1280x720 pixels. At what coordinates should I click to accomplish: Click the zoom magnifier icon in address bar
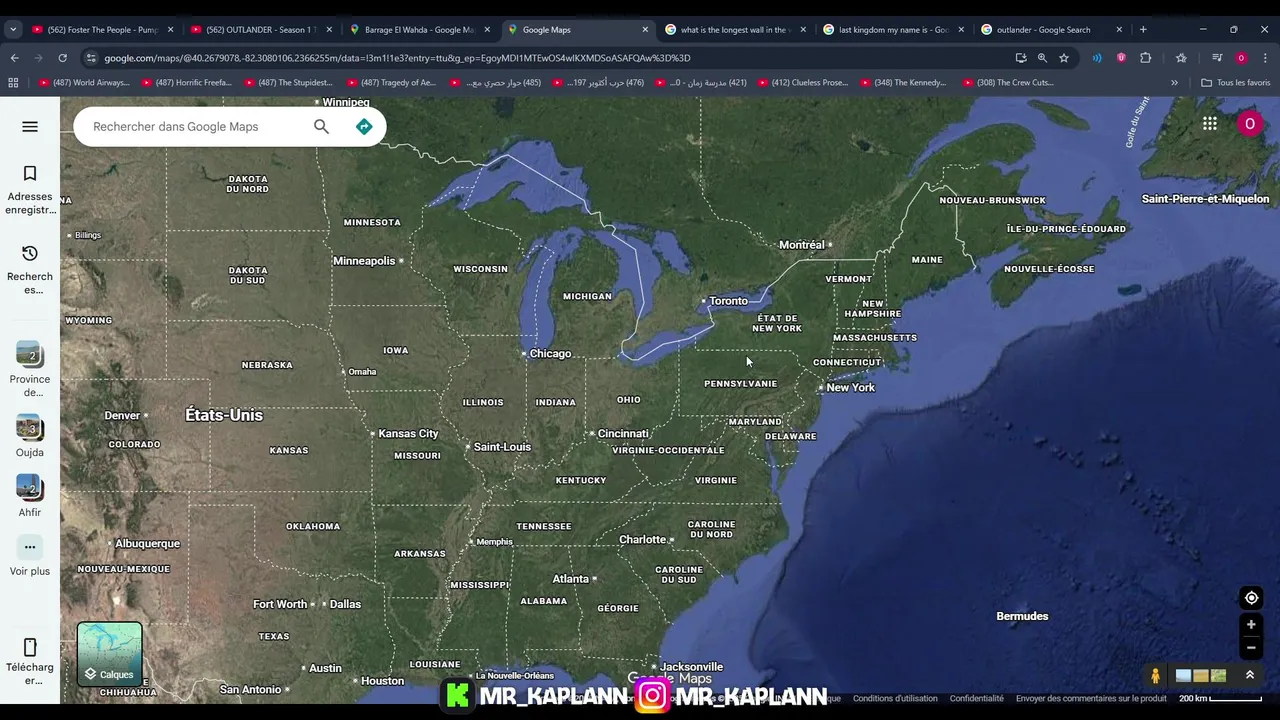(x=1042, y=58)
